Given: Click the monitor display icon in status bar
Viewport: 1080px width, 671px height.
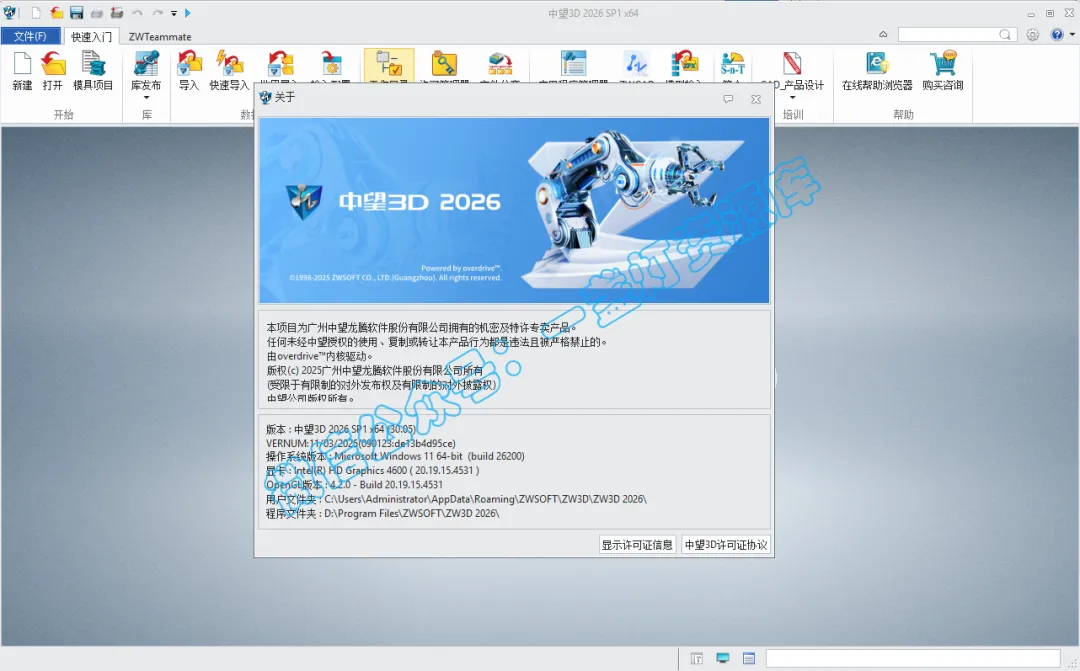Looking at the screenshot, I should 723,659.
